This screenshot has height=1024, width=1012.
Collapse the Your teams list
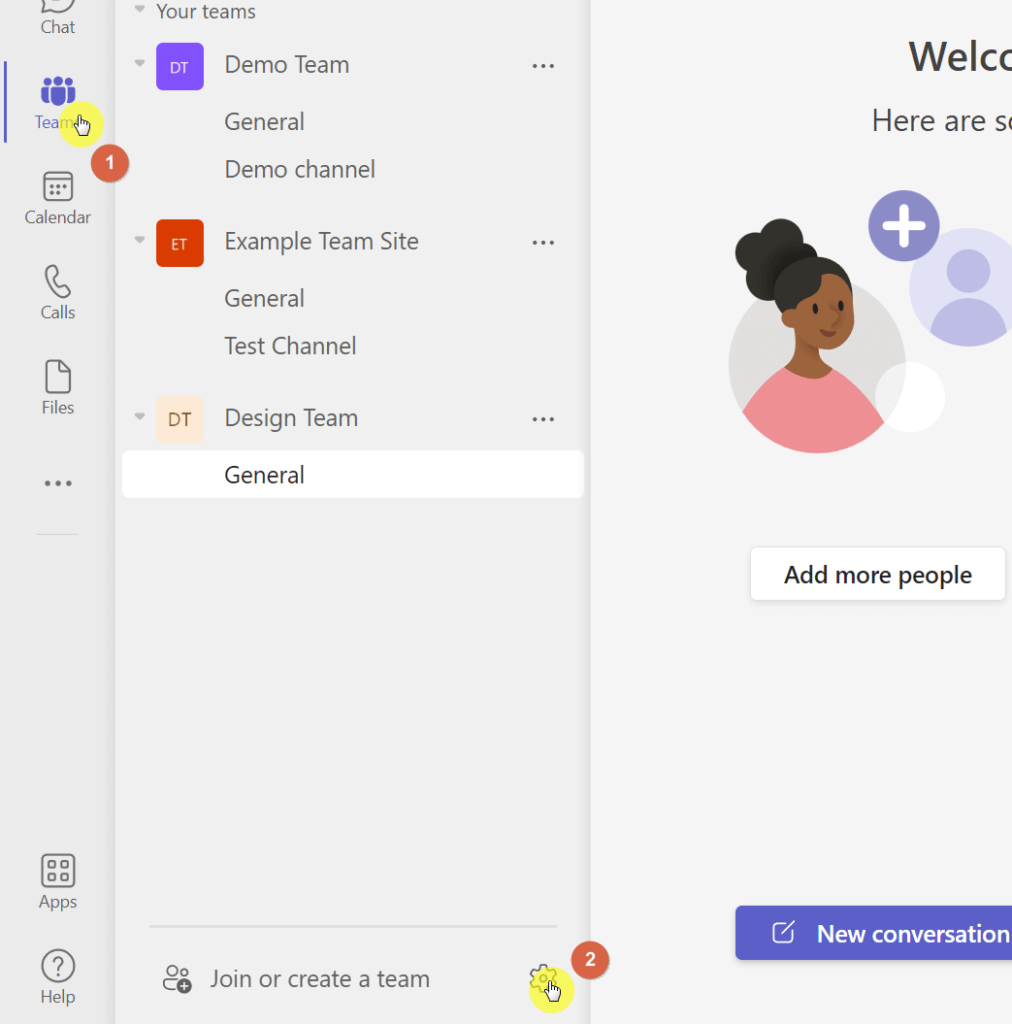(139, 9)
